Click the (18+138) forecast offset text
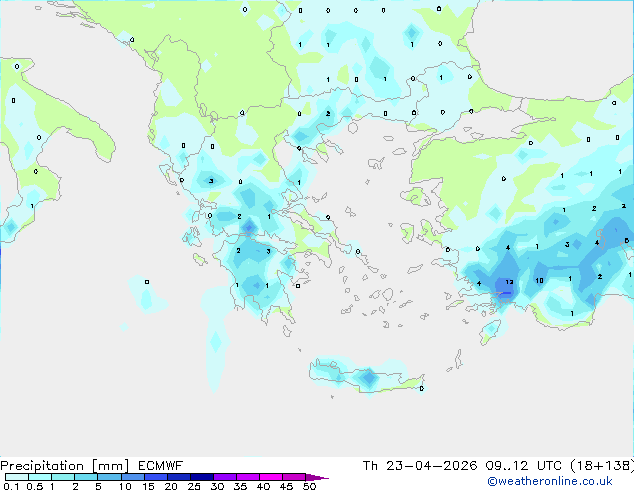The image size is (634, 490). click(602, 466)
